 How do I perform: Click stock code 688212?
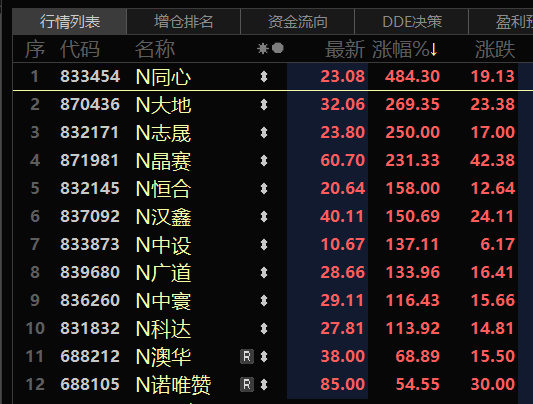90,356
